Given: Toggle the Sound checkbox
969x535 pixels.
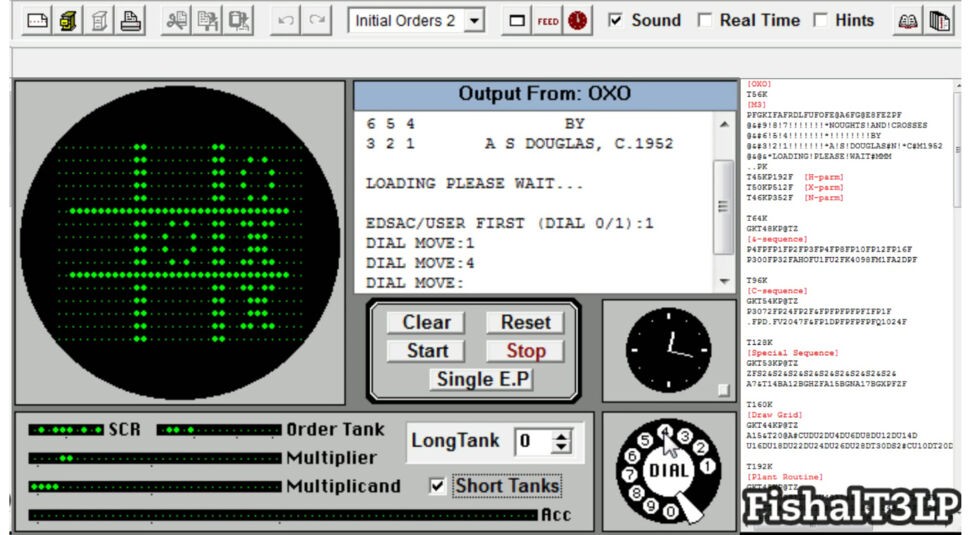Looking at the screenshot, I should point(615,20).
